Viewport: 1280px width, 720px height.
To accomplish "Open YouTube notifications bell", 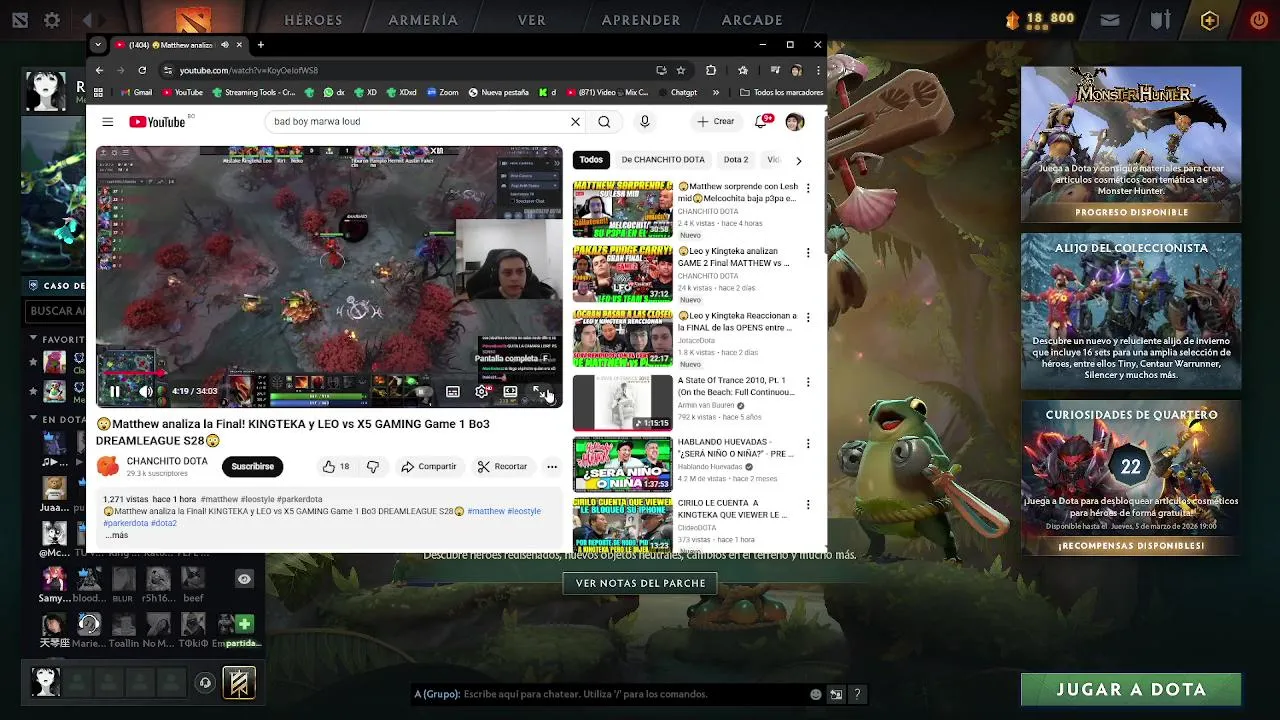I will [x=764, y=121].
